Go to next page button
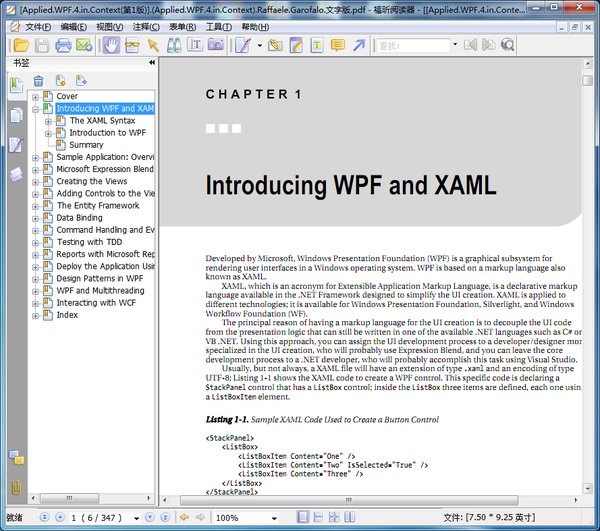This screenshot has width=600, height=531. coord(150,517)
